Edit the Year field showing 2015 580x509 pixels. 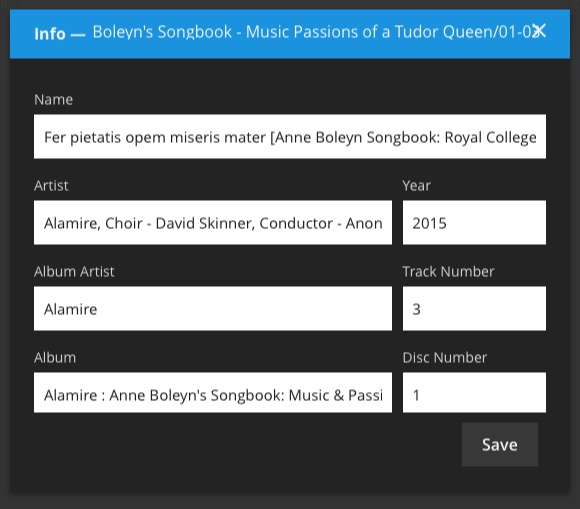(x=474, y=222)
